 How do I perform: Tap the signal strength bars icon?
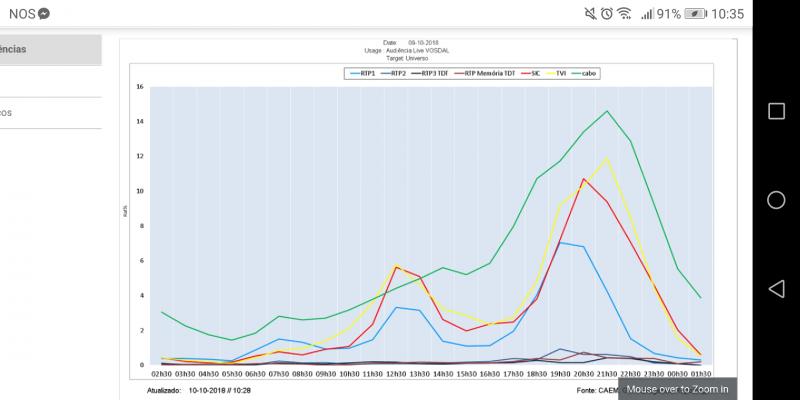[x=647, y=14]
